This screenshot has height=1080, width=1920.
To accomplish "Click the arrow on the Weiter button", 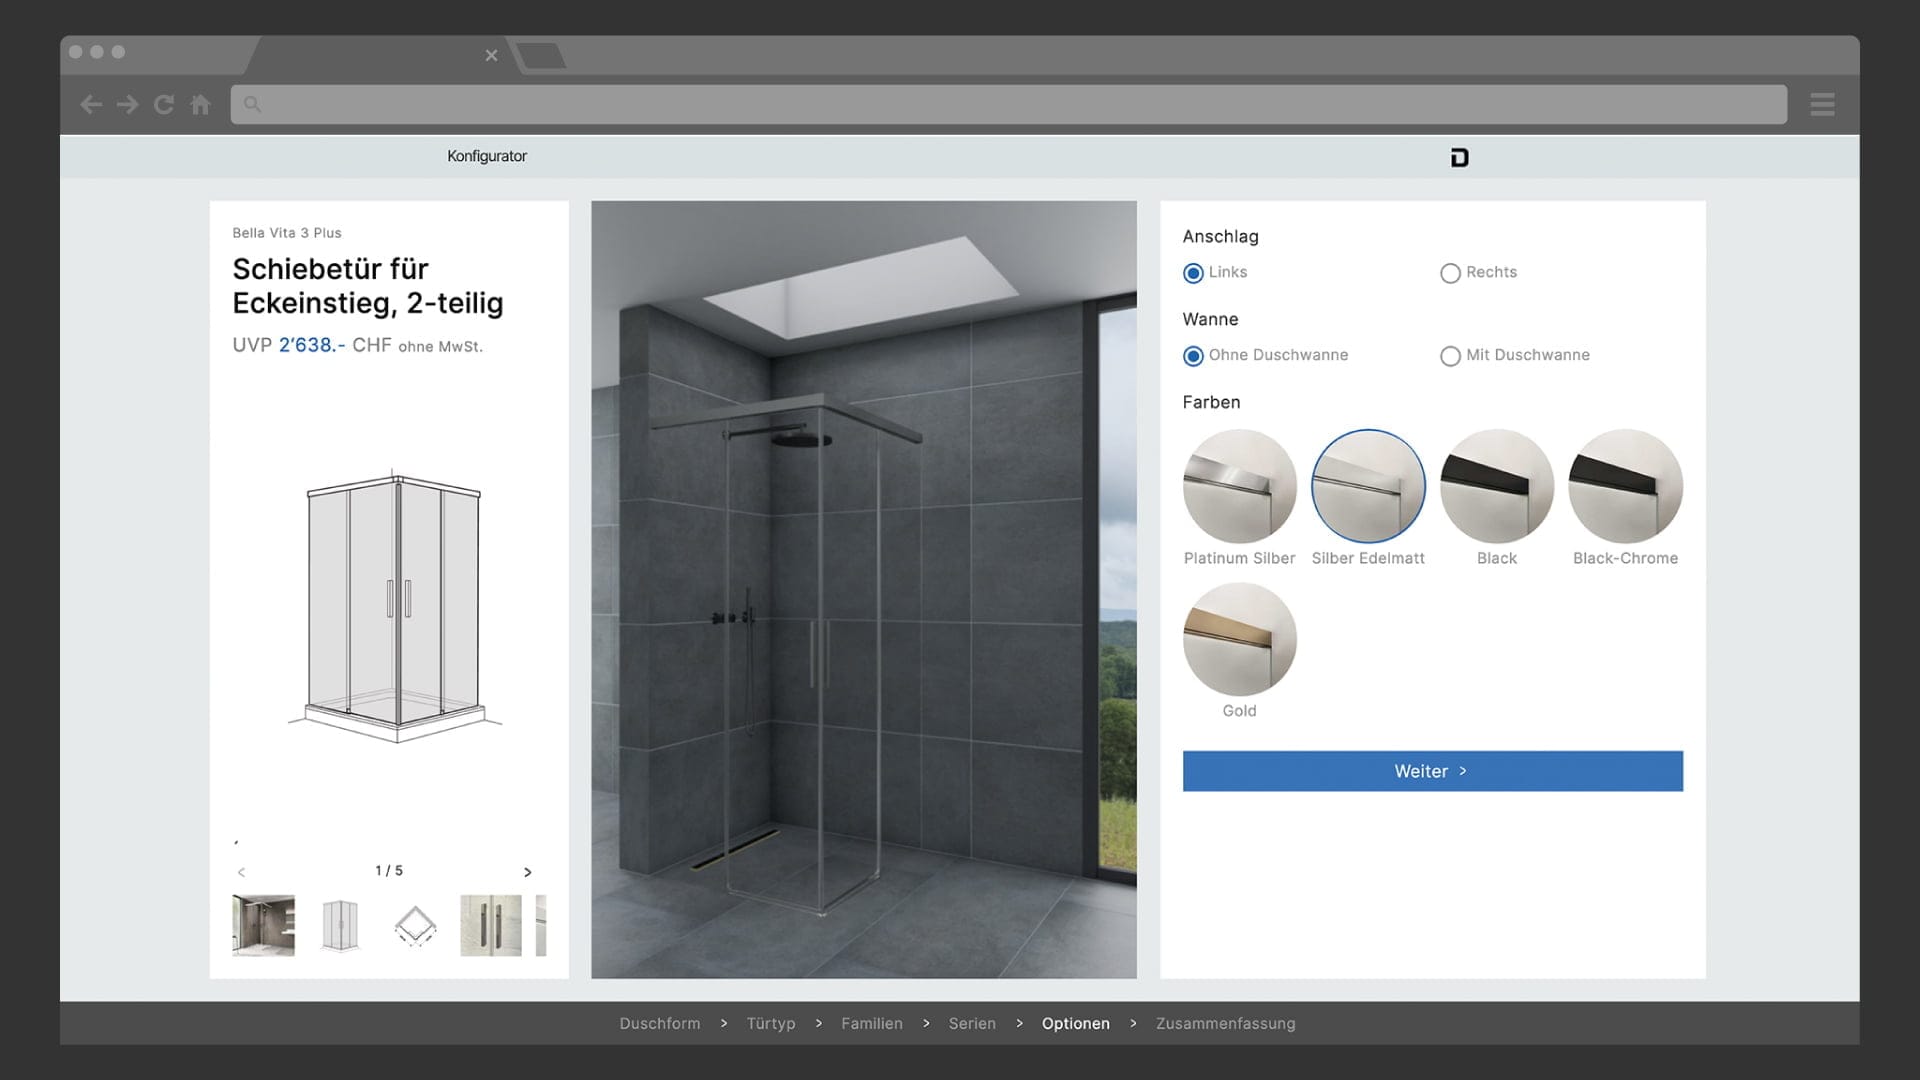I will pos(1463,771).
